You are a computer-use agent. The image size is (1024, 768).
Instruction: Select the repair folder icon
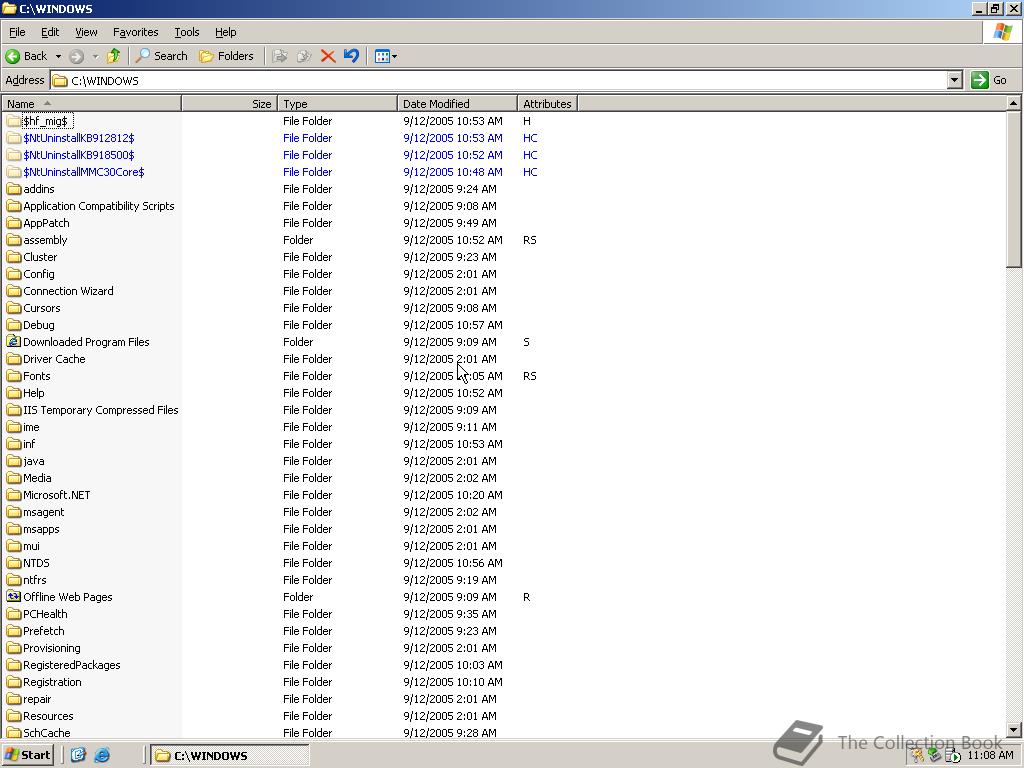tap(14, 698)
